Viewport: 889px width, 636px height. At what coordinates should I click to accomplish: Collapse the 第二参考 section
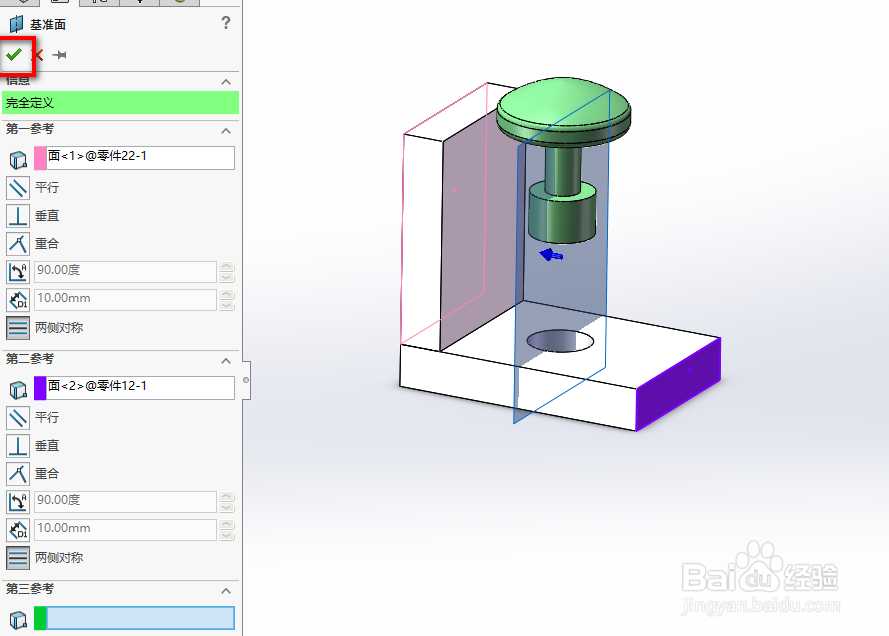click(x=226, y=361)
